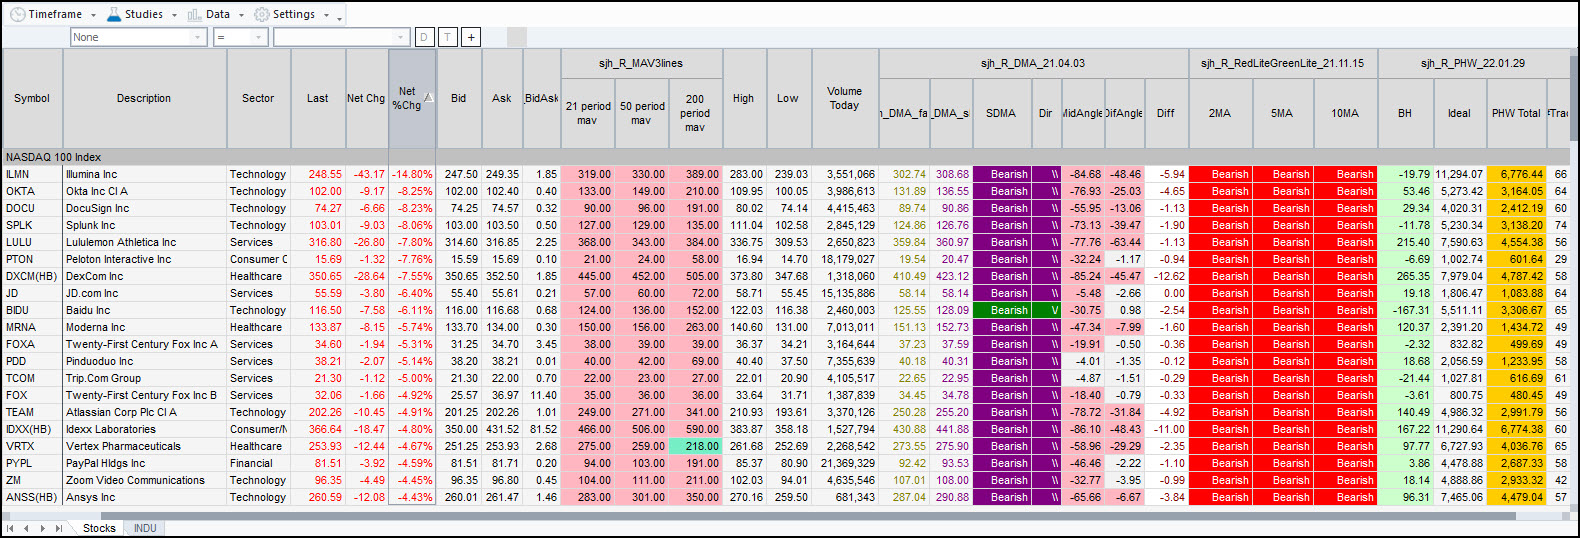The height and width of the screenshot is (538, 1580).
Task: Select the sjh_R_PHW_22.01.29 group header
Action: coord(1473,63)
